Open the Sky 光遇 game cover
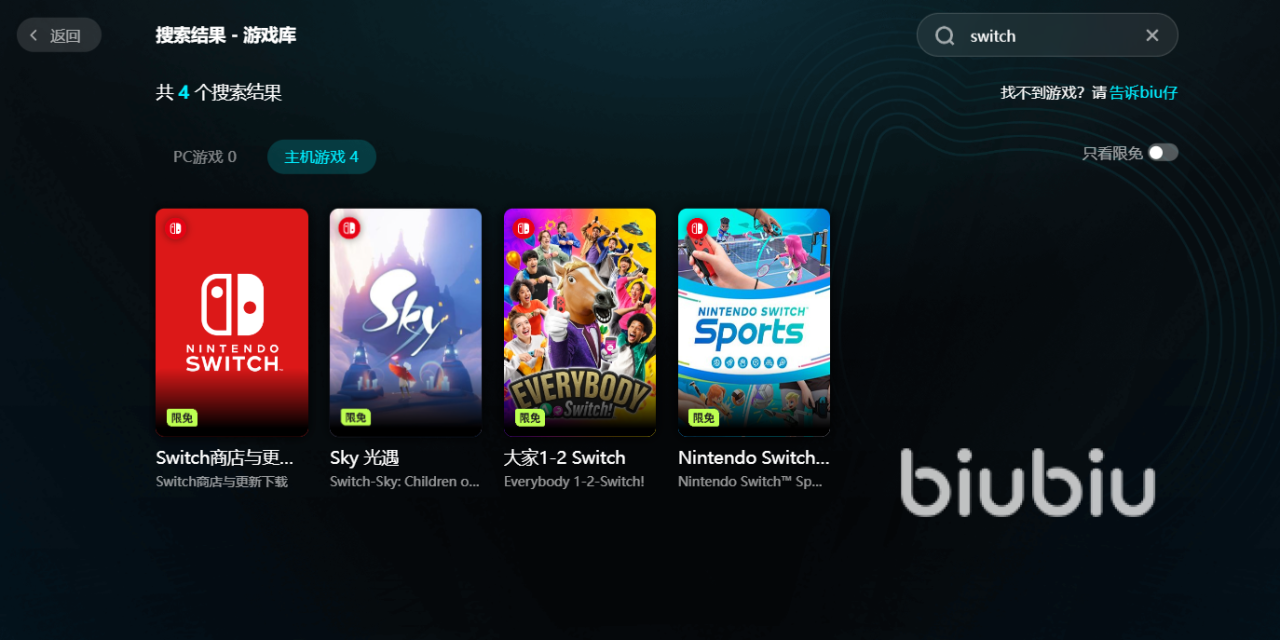The width and height of the screenshot is (1280, 640). point(406,322)
